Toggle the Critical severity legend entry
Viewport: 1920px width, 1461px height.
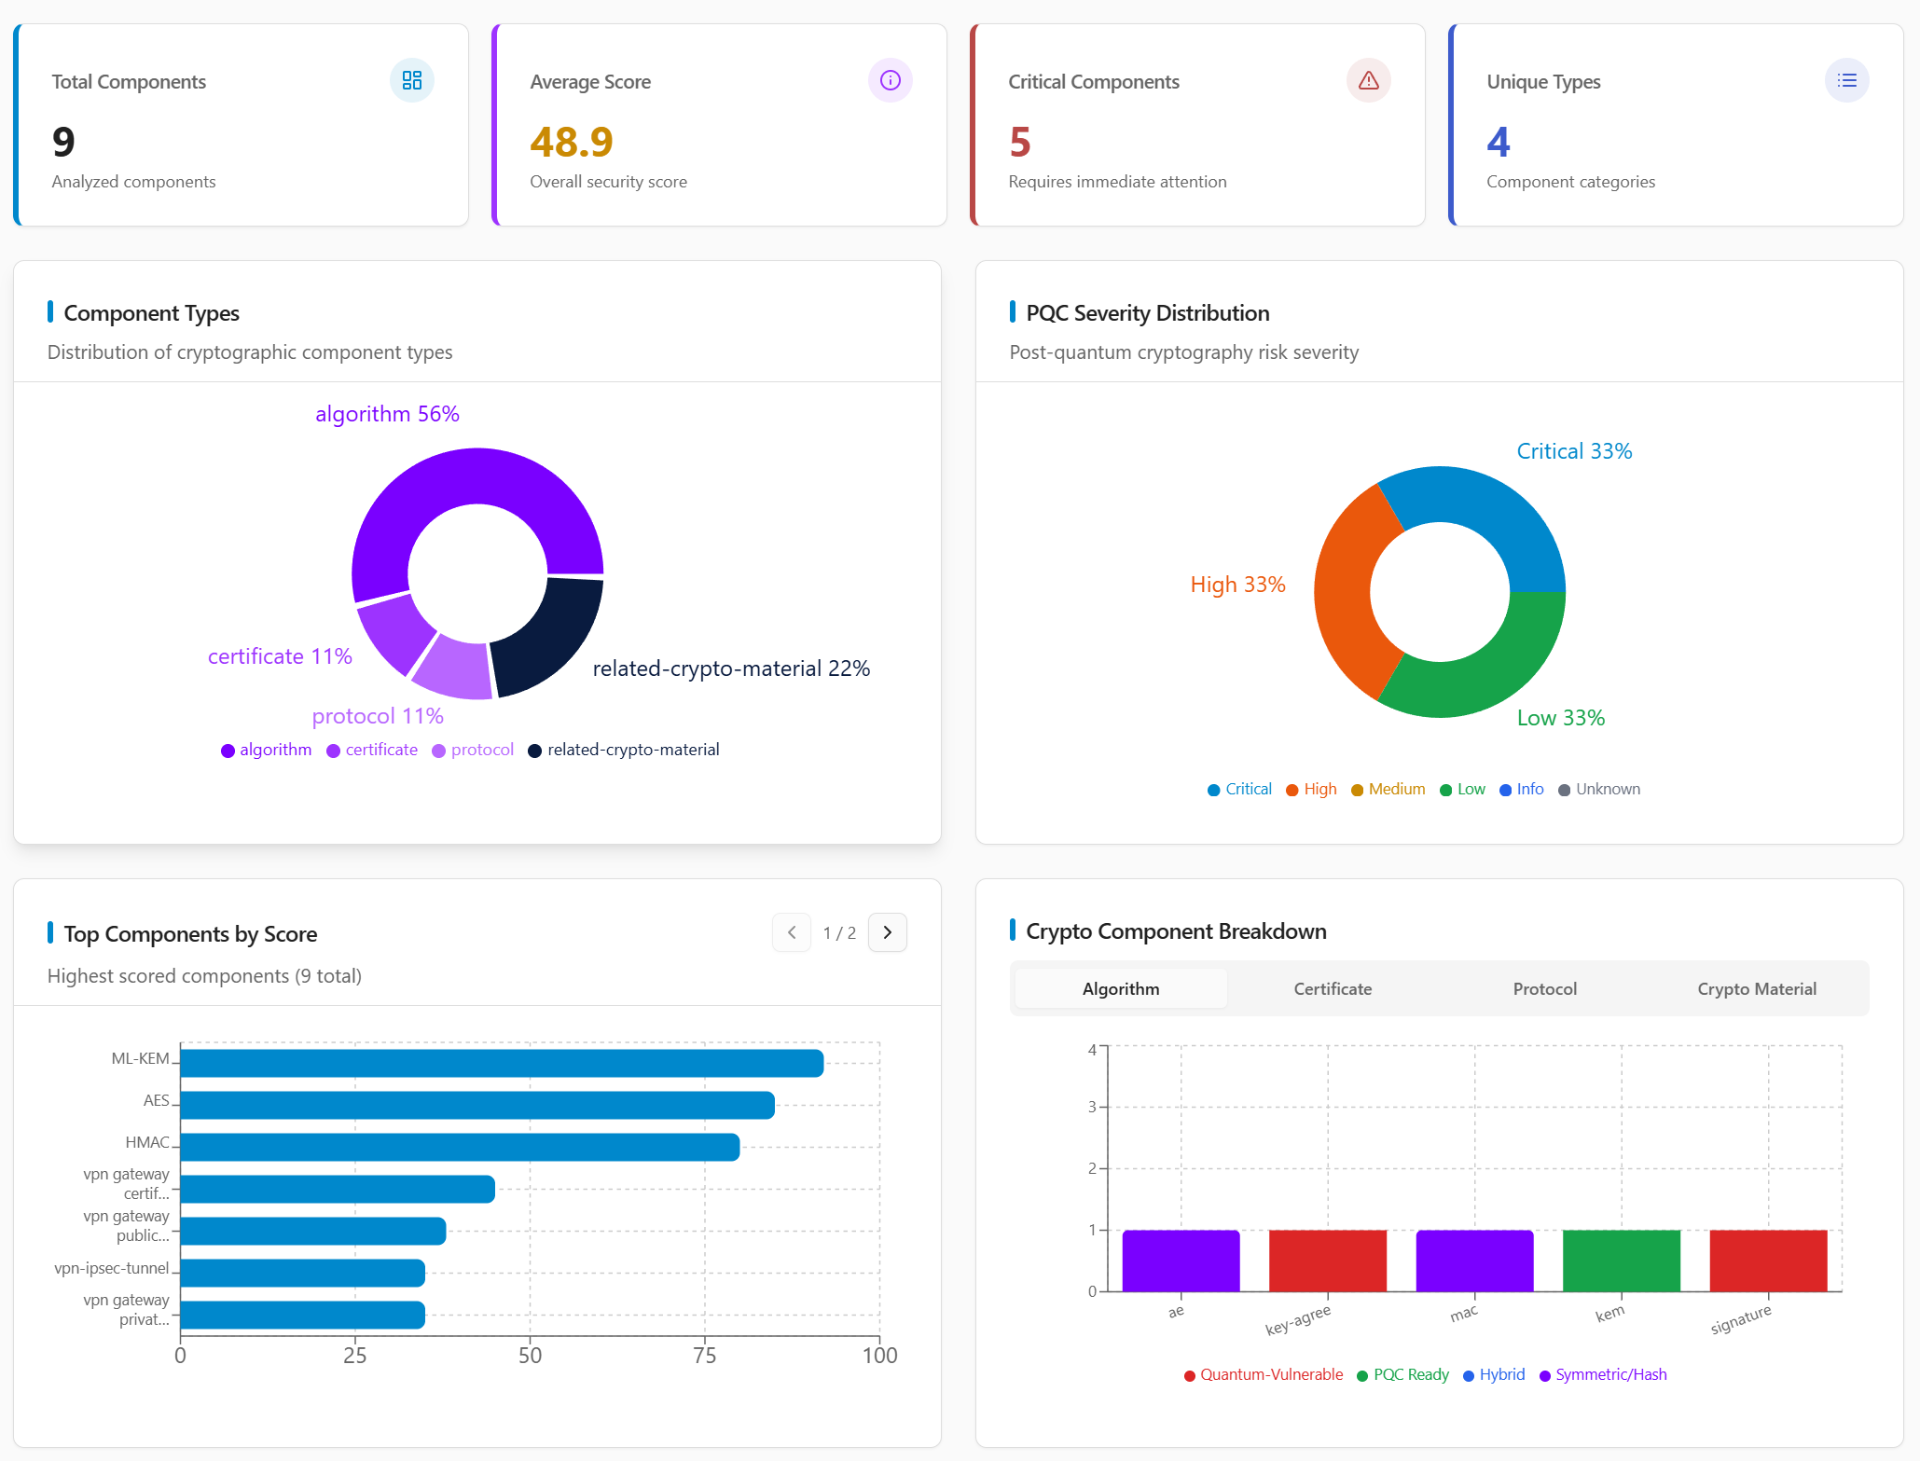(1240, 789)
